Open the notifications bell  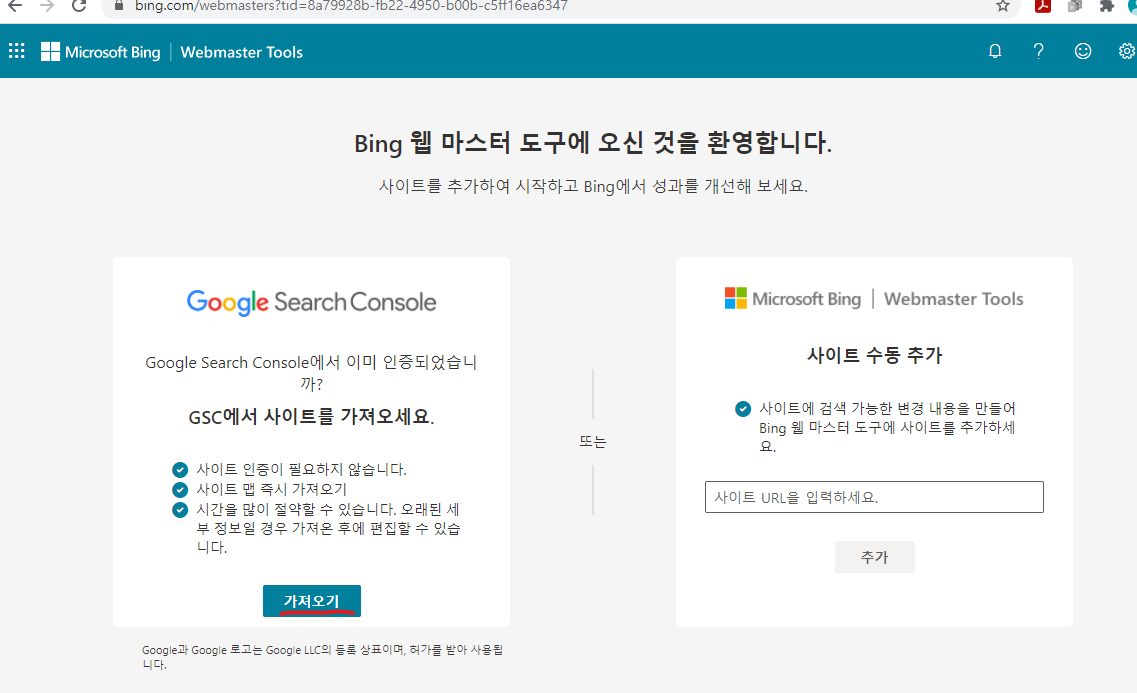995,51
